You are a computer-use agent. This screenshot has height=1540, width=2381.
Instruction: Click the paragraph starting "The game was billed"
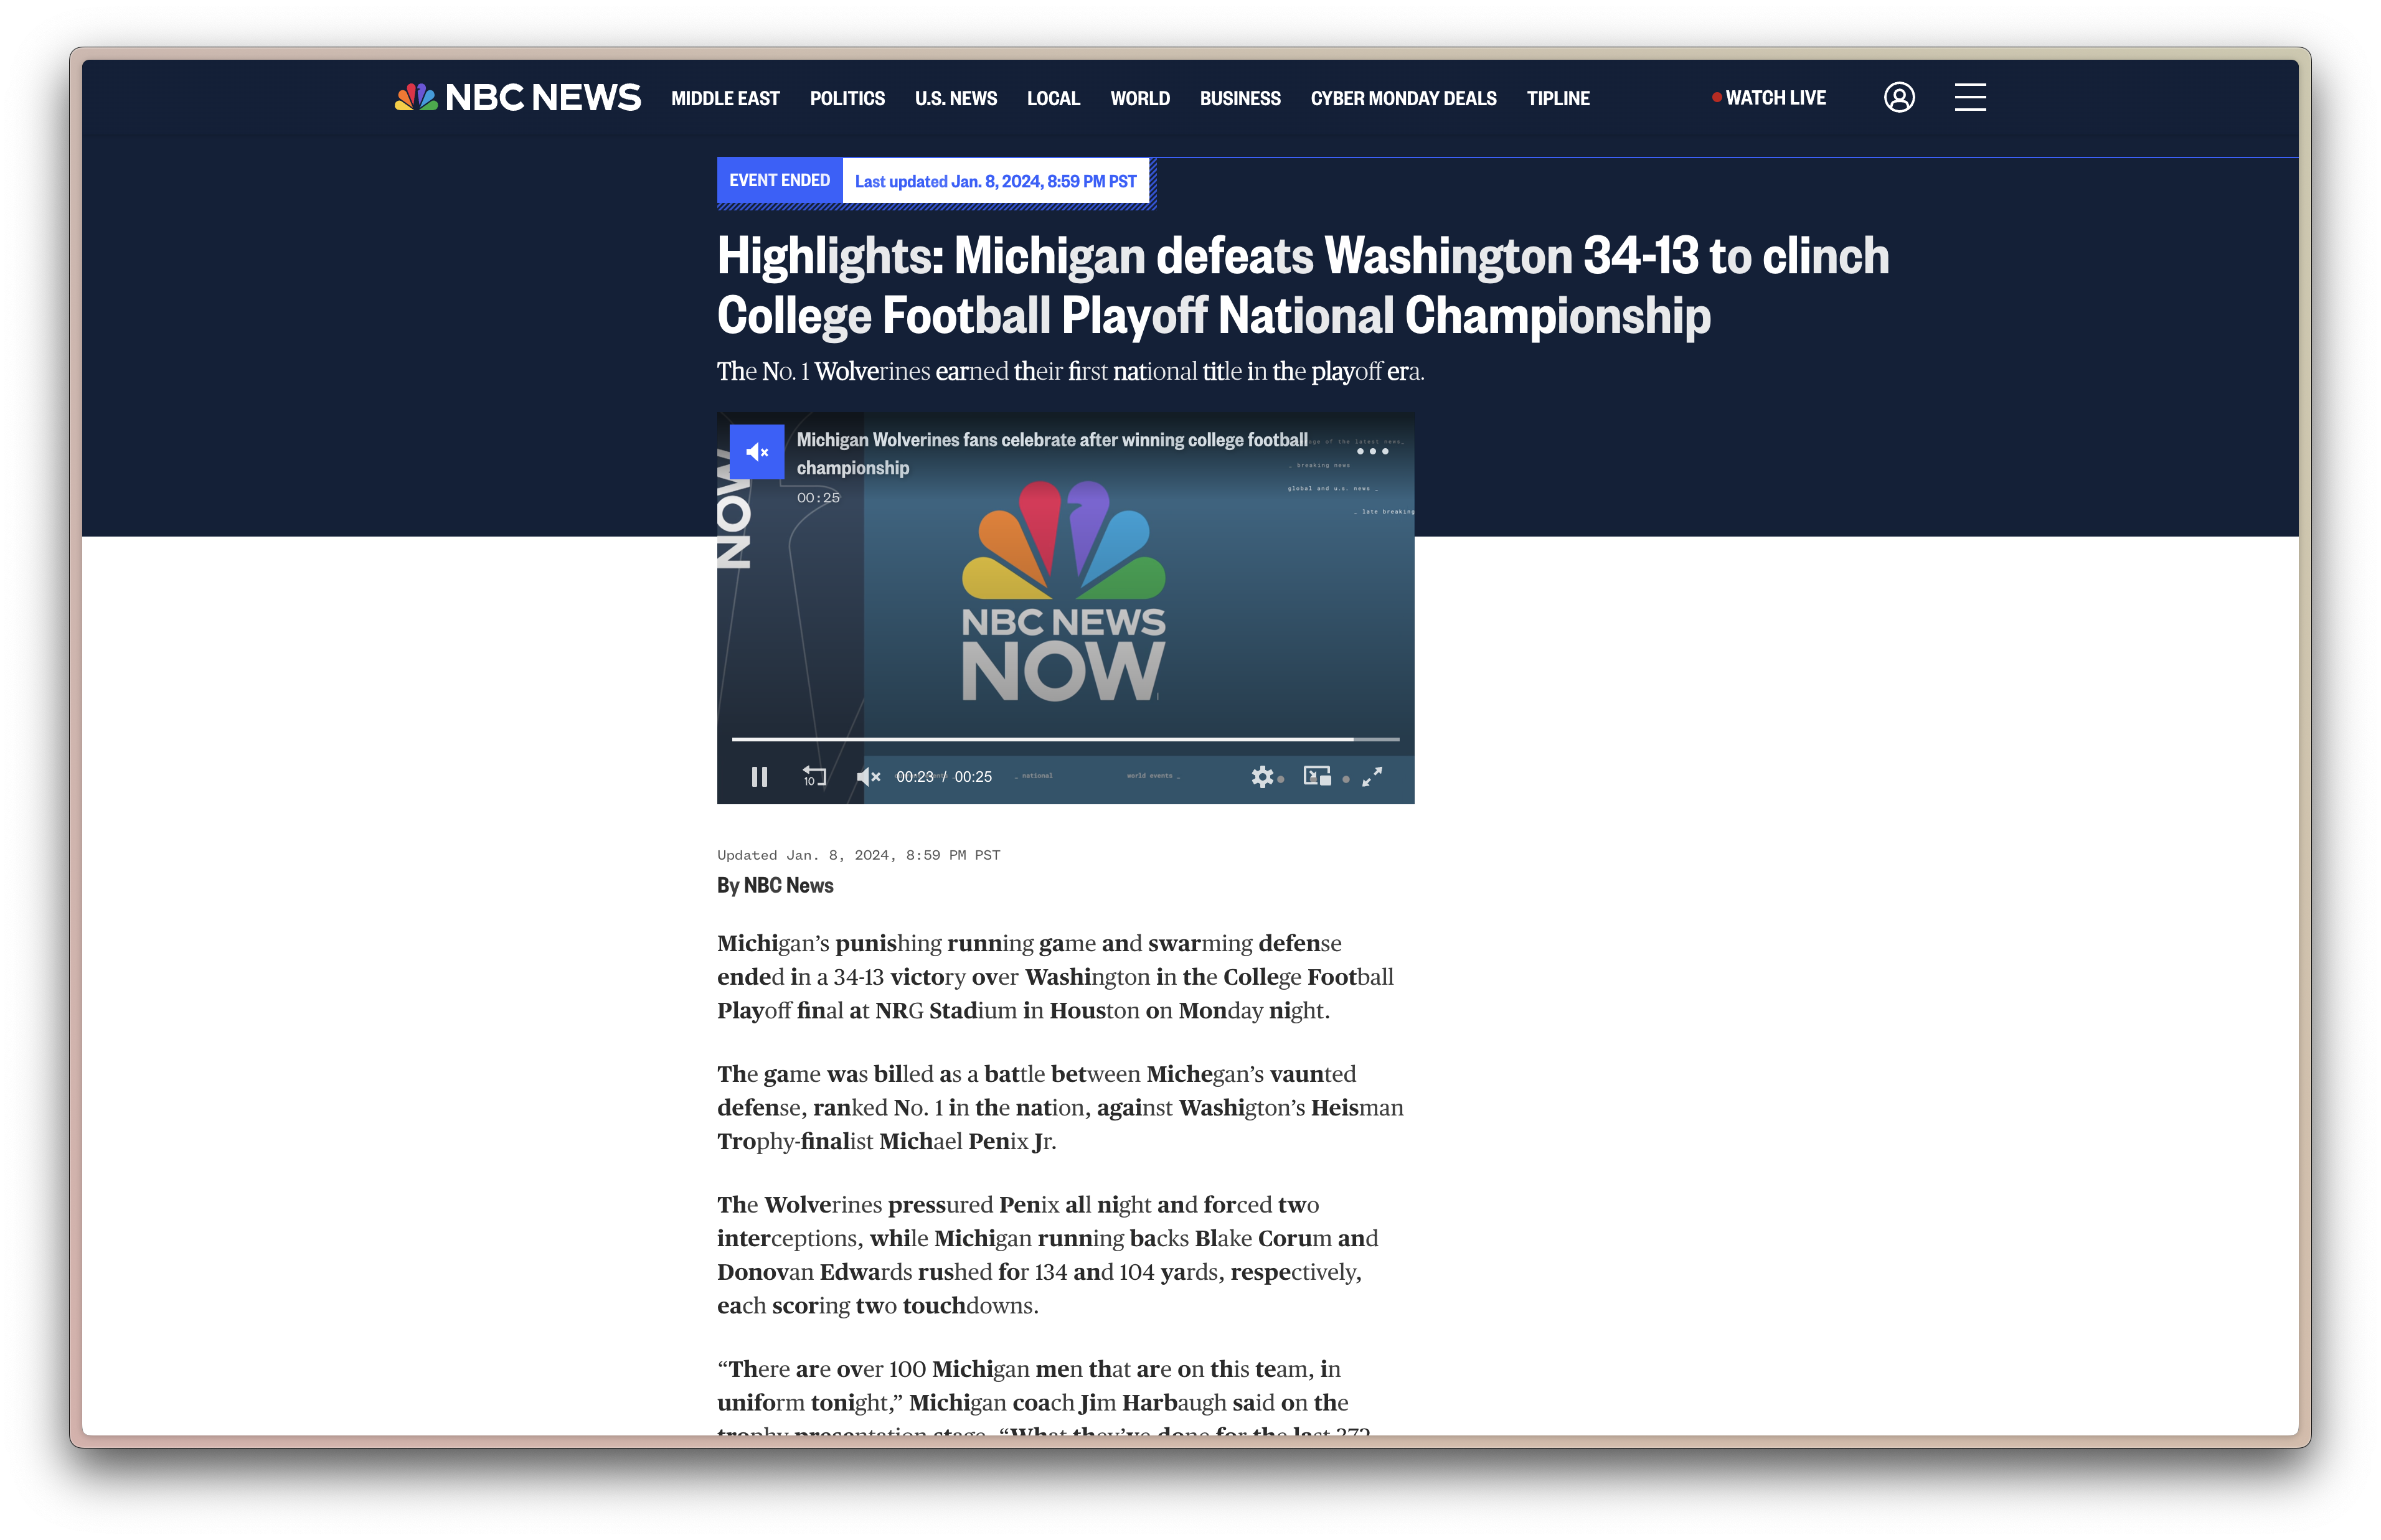[x=1060, y=1108]
